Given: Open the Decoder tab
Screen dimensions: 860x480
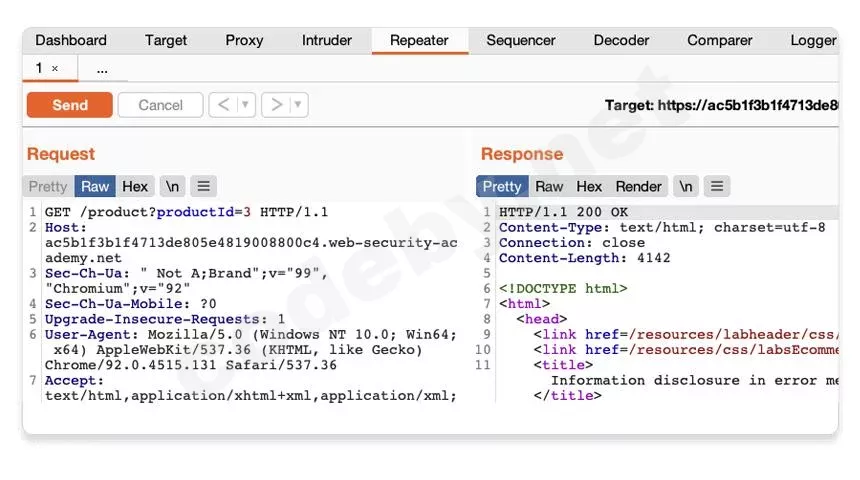Looking at the screenshot, I should click(x=621, y=40).
